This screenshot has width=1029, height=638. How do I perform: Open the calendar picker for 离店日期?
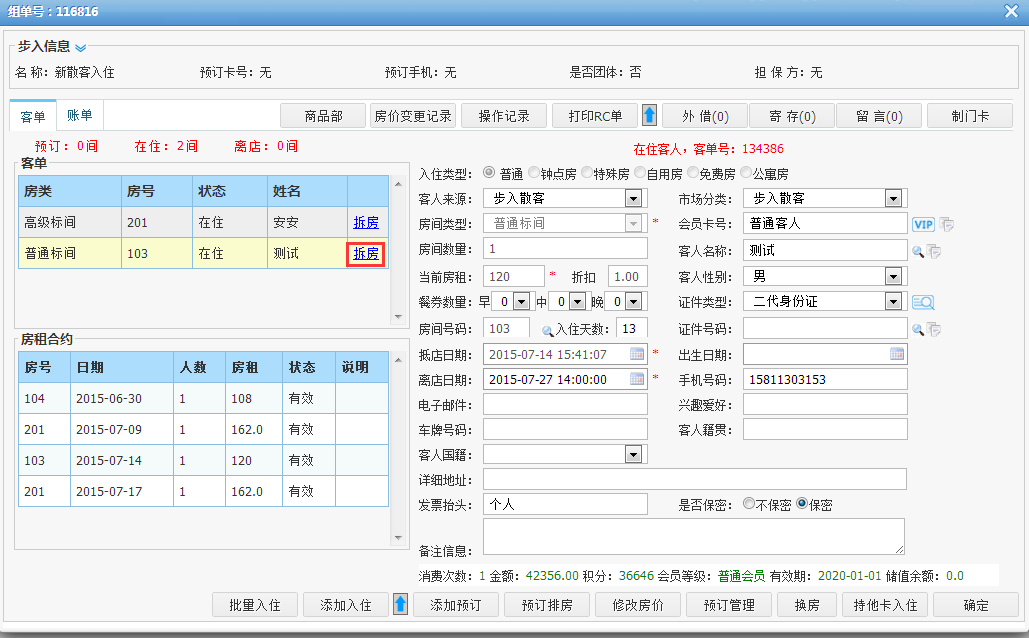pyautogui.click(x=637, y=380)
